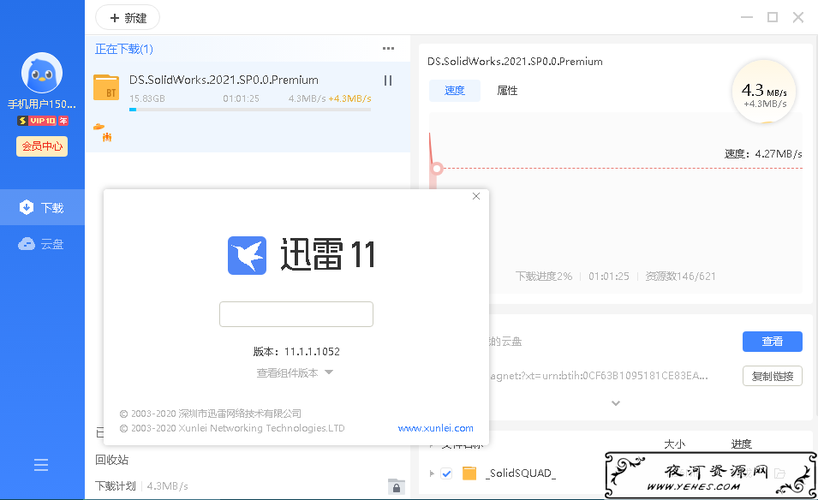Select the 下载 sidebar item
Image resolution: width=818 pixels, height=500 pixels.
(42, 208)
